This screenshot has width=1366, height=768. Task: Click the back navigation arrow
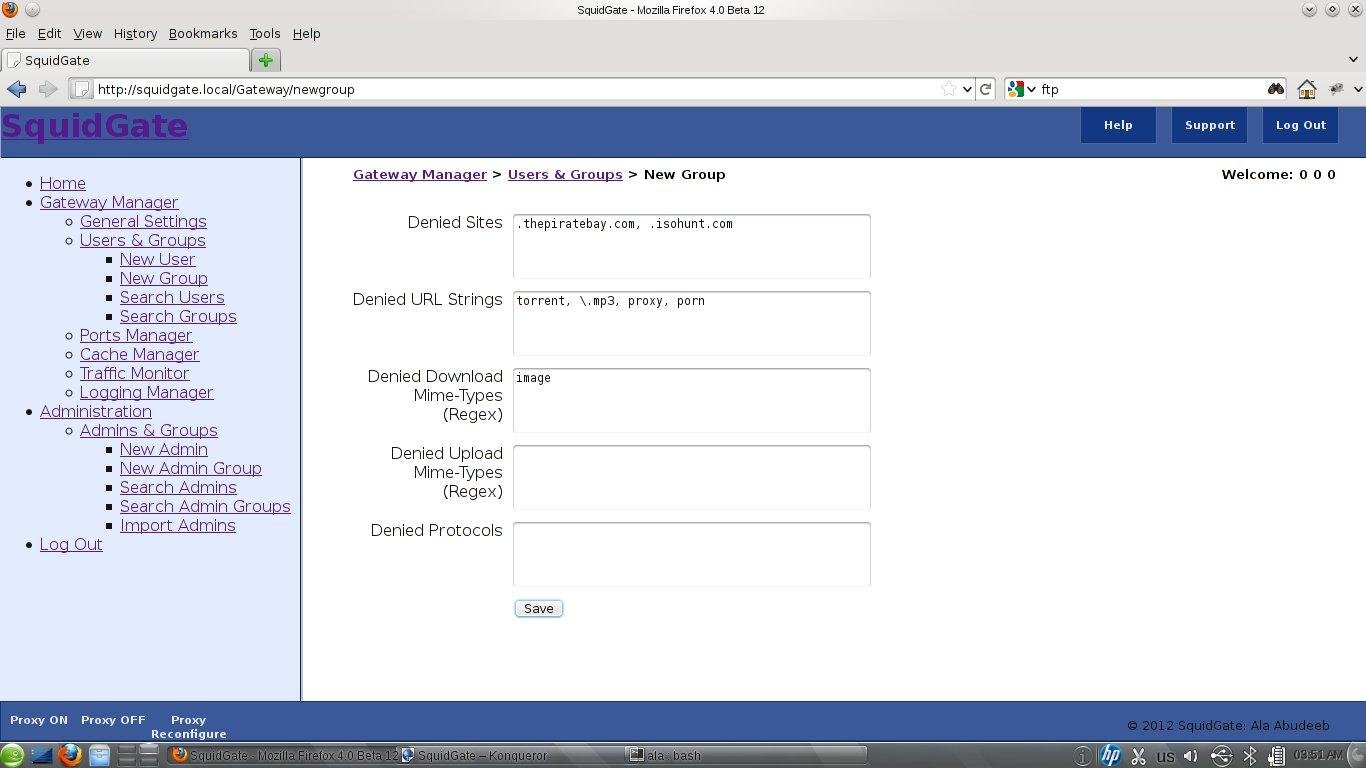(16, 89)
